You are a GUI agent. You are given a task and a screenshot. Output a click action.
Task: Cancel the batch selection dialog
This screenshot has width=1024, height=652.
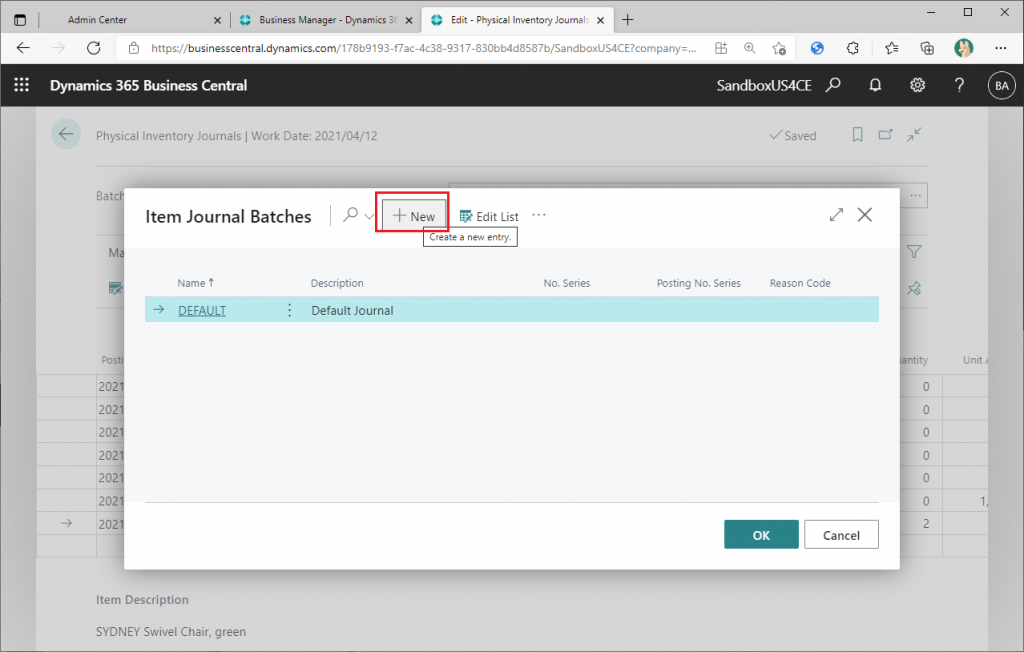[841, 534]
